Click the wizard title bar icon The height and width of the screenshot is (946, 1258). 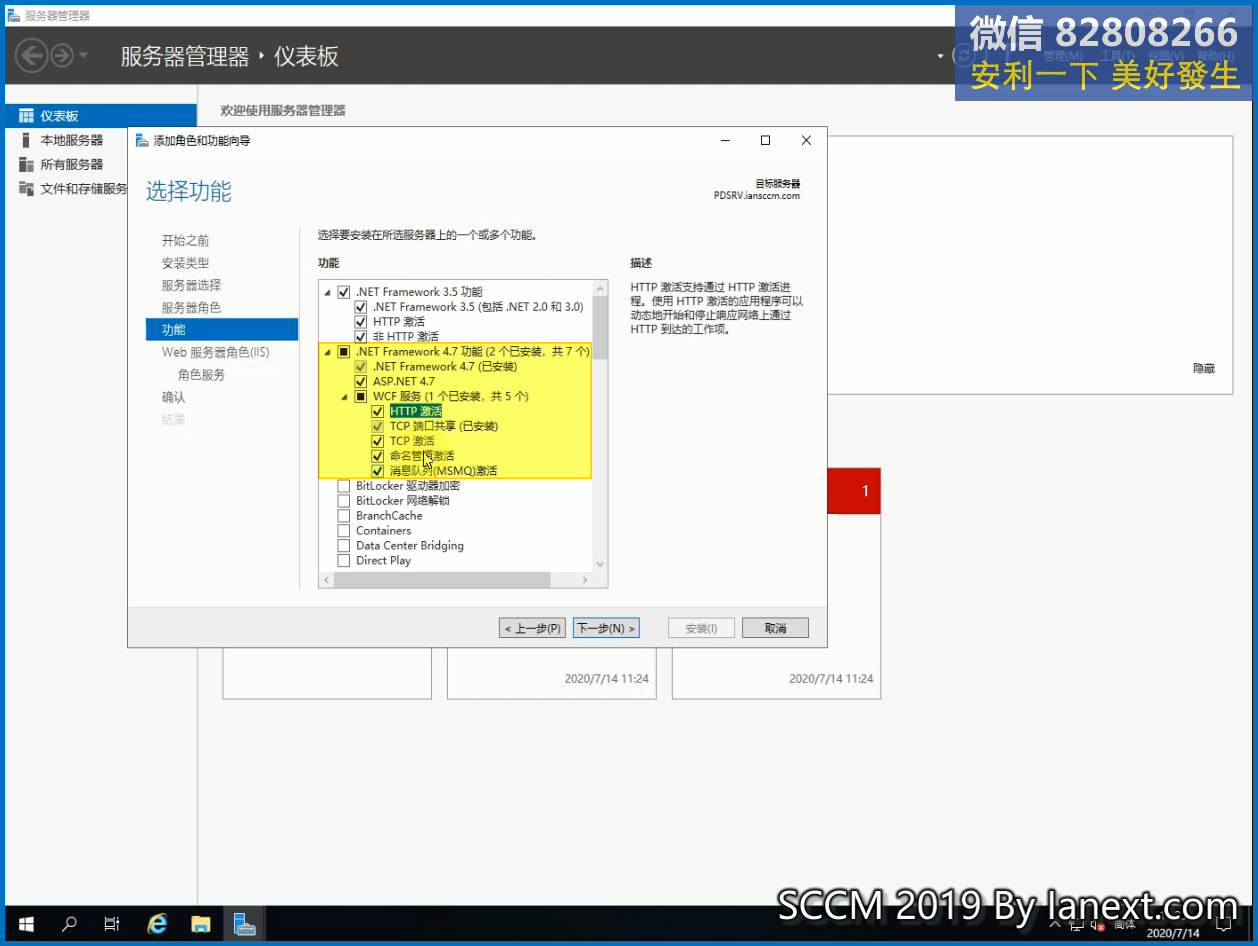pos(142,140)
